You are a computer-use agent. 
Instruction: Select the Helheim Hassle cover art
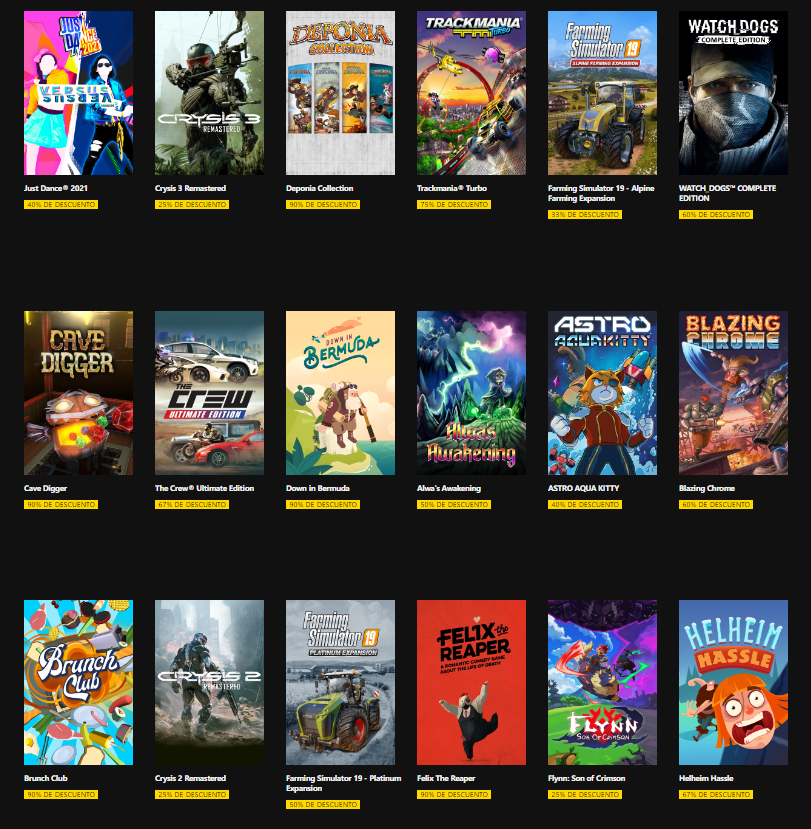[733, 682]
